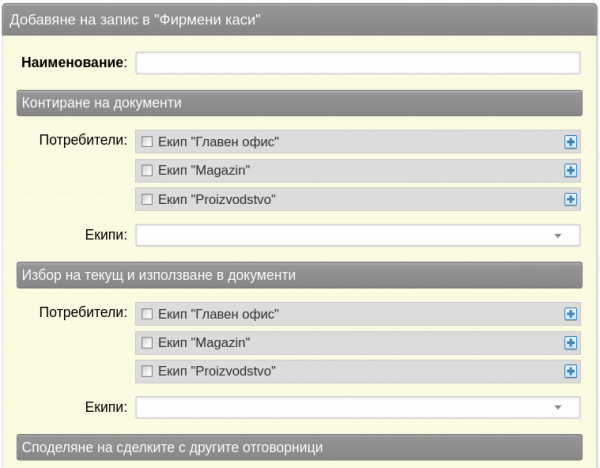600x468 pixels.
Task: Check Екип "Главен офис" under Контиране на документи
Action: (147, 142)
